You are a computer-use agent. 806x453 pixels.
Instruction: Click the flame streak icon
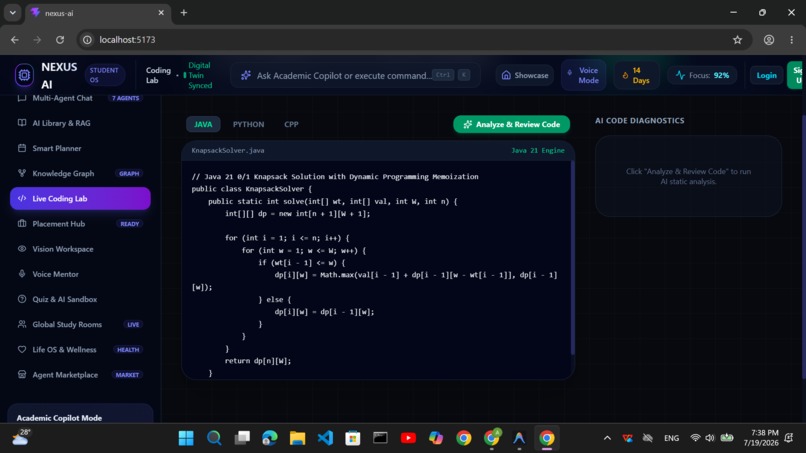[x=625, y=76]
